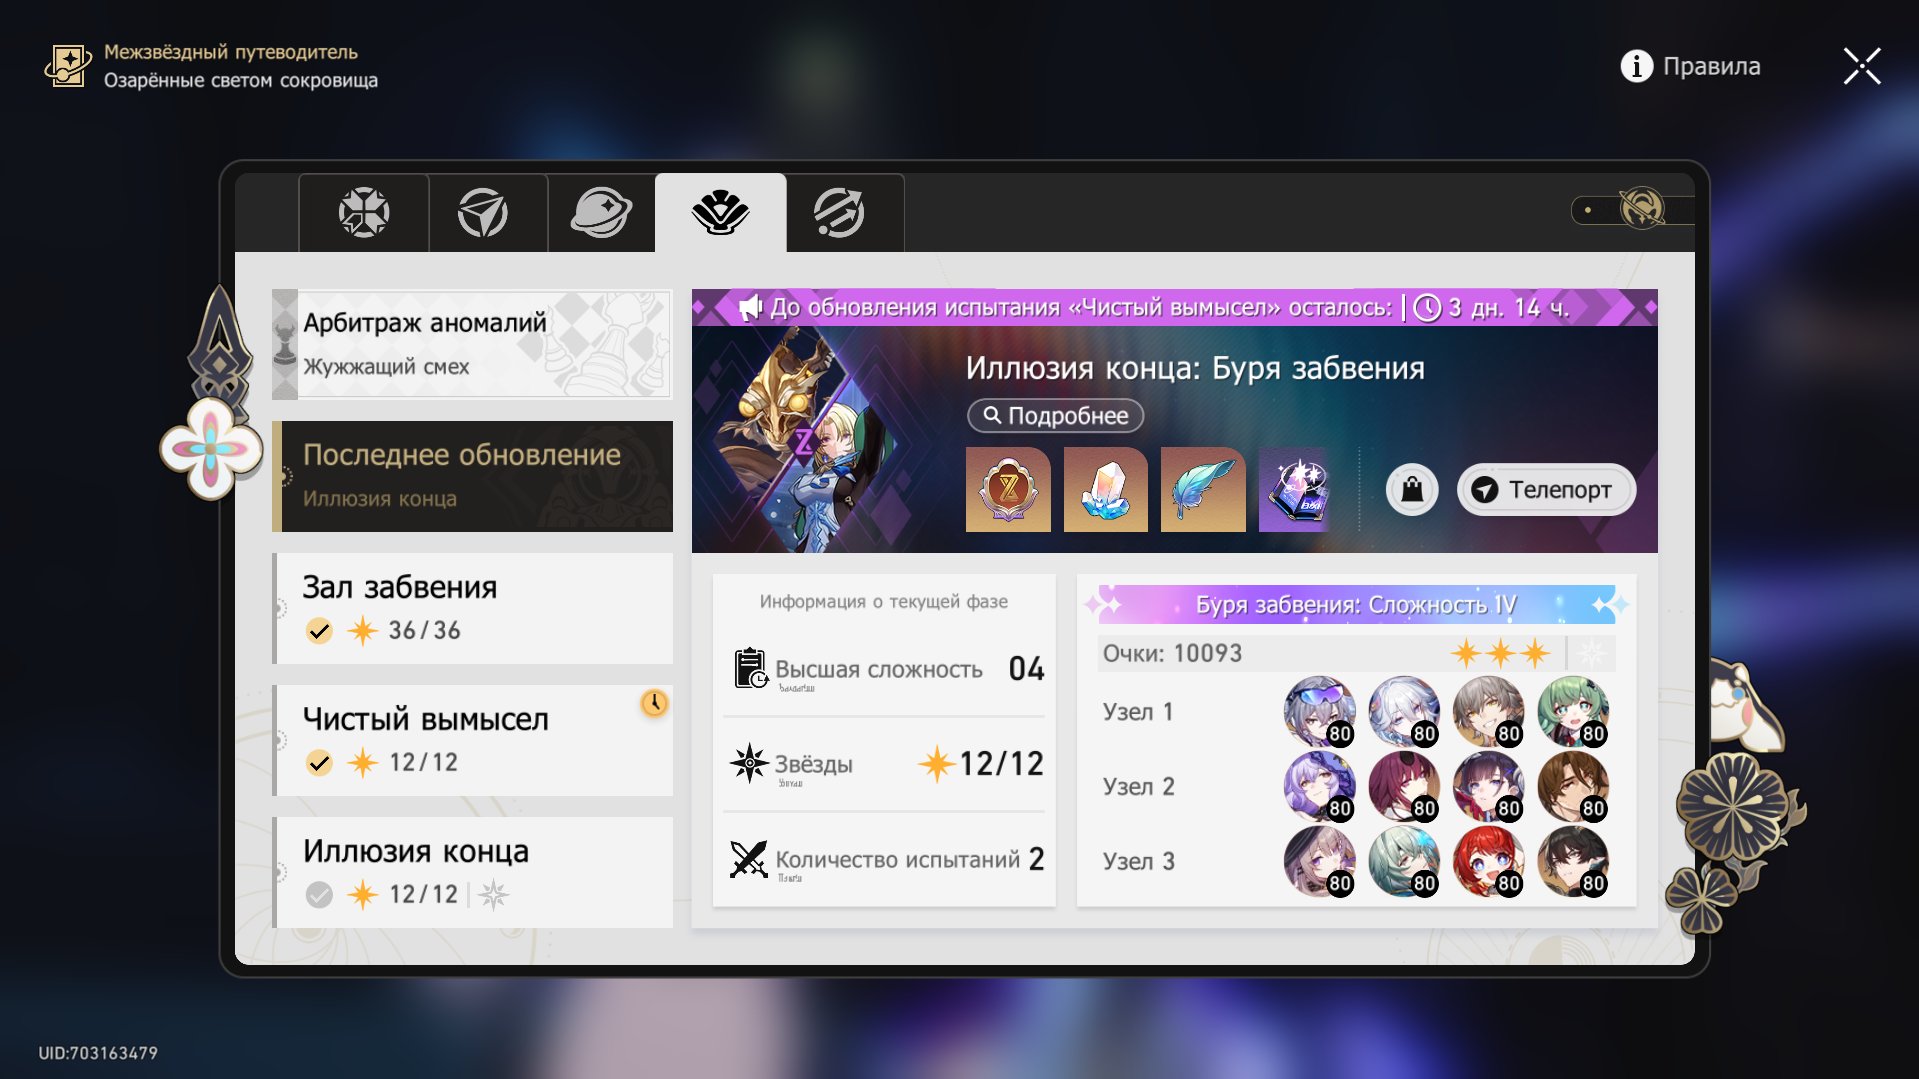
Task: Select first character portrait in Узел 1
Action: point(1319,712)
